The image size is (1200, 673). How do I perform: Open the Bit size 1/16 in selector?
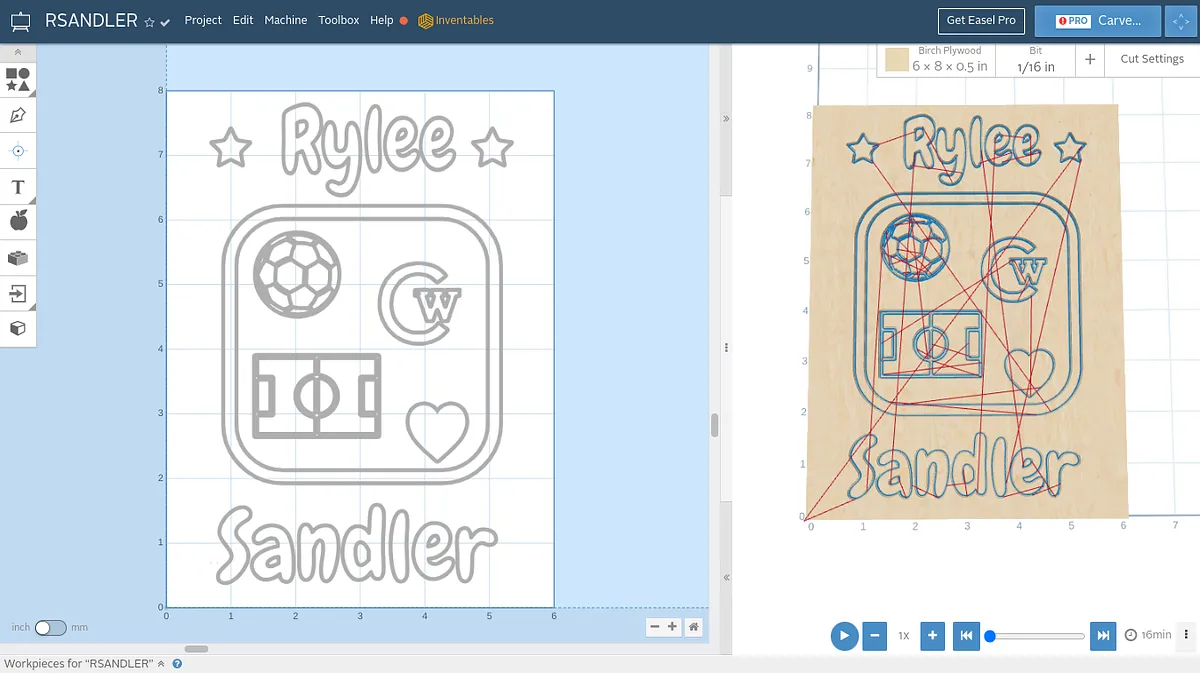pos(1035,59)
